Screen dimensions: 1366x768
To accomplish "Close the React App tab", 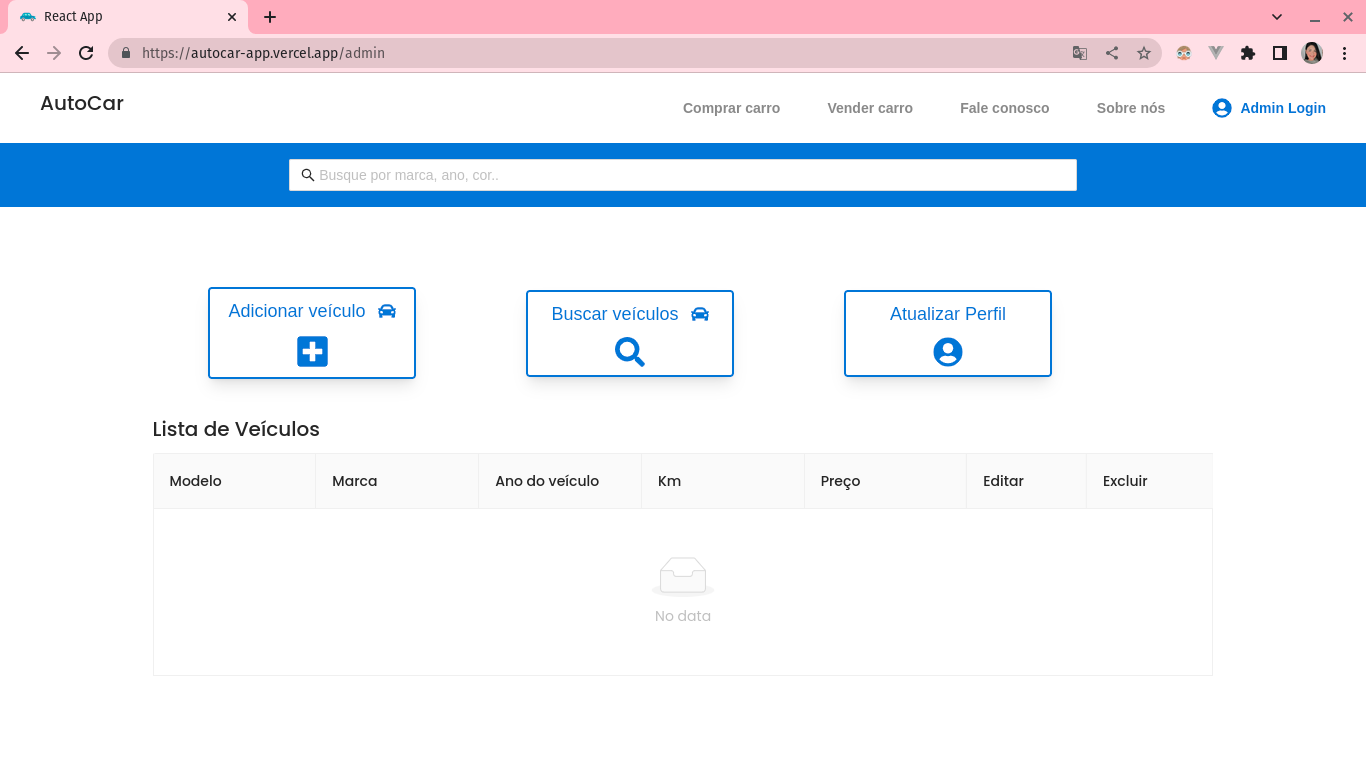I will pyautogui.click(x=232, y=17).
